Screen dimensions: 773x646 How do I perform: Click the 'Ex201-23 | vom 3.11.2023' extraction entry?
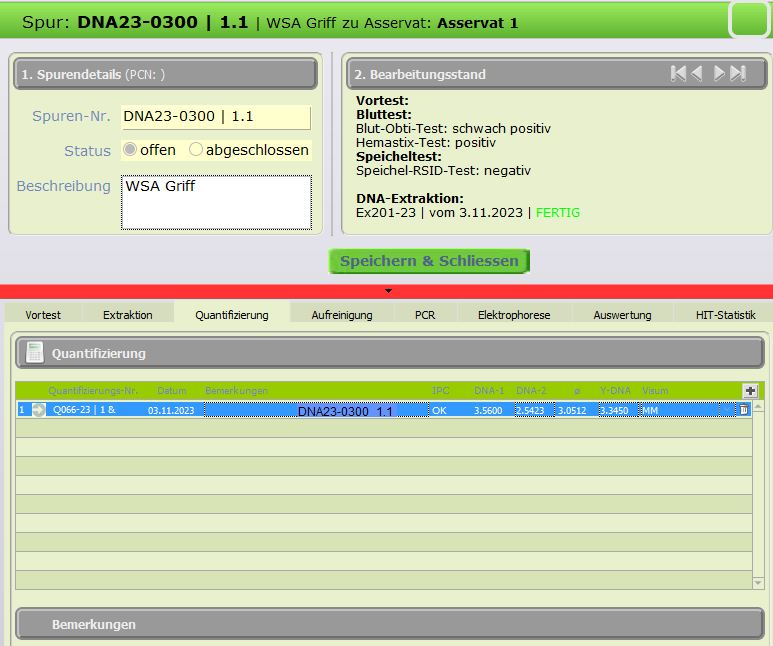439,213
